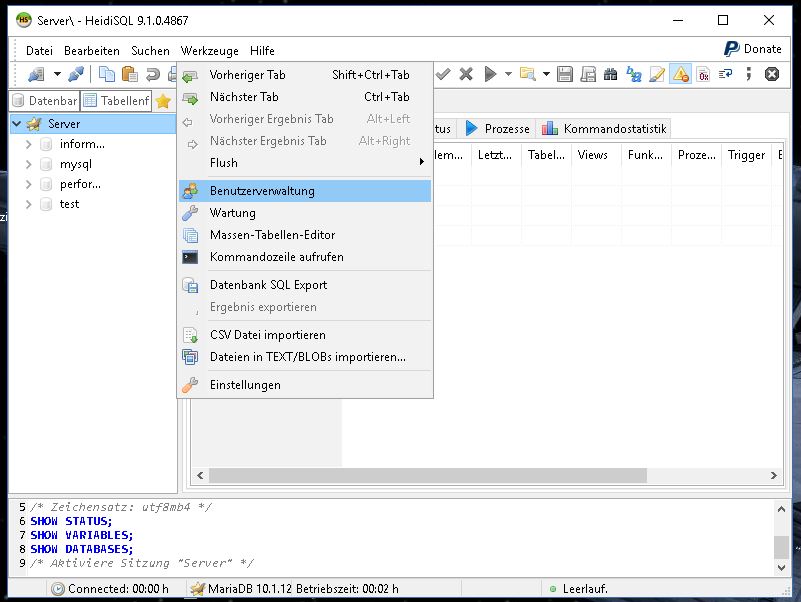
Task: Choose Wartung in the Werkzeuge menu
Action: (x=305, y=213)
